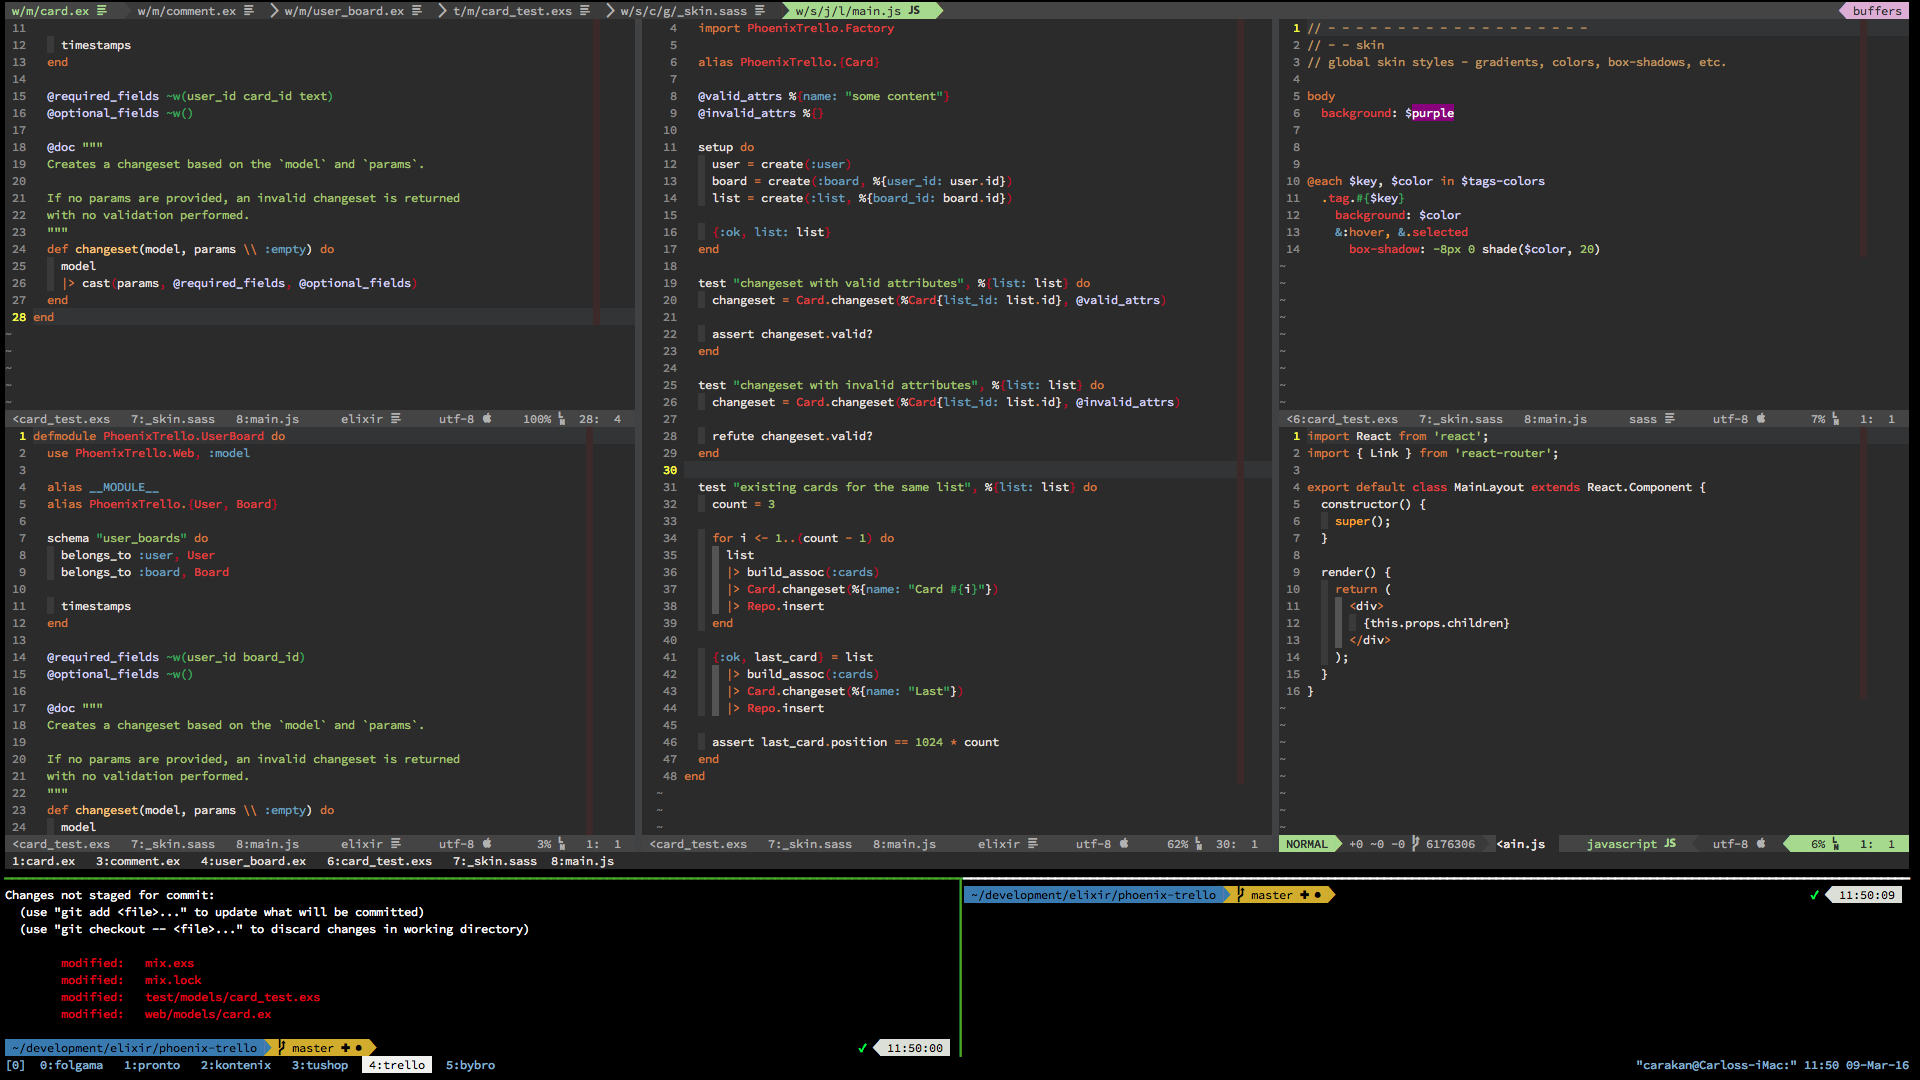1920x1080 pixels.
Task: Switch to tmux window 3:tushop
Action: coord(320,1065)
